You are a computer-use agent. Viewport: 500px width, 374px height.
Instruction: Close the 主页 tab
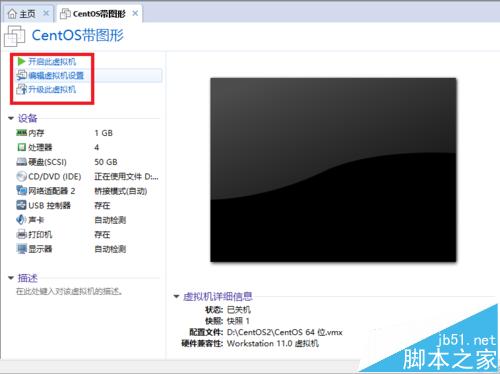(x=46, y=13)
